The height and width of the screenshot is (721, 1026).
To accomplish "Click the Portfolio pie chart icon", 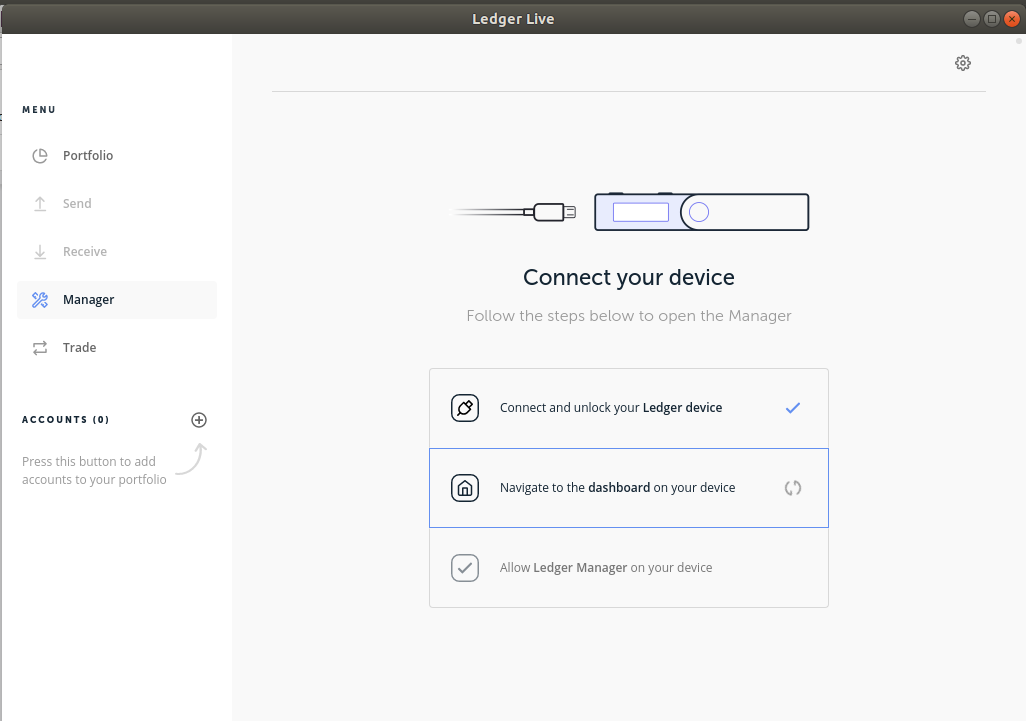I will pyautogui.click(x=40, y=156).
